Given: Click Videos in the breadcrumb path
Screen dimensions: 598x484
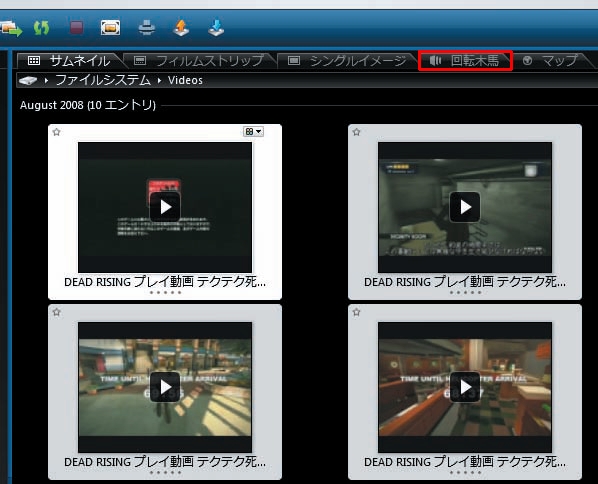Looking at the screenshot, I should 185,80.
